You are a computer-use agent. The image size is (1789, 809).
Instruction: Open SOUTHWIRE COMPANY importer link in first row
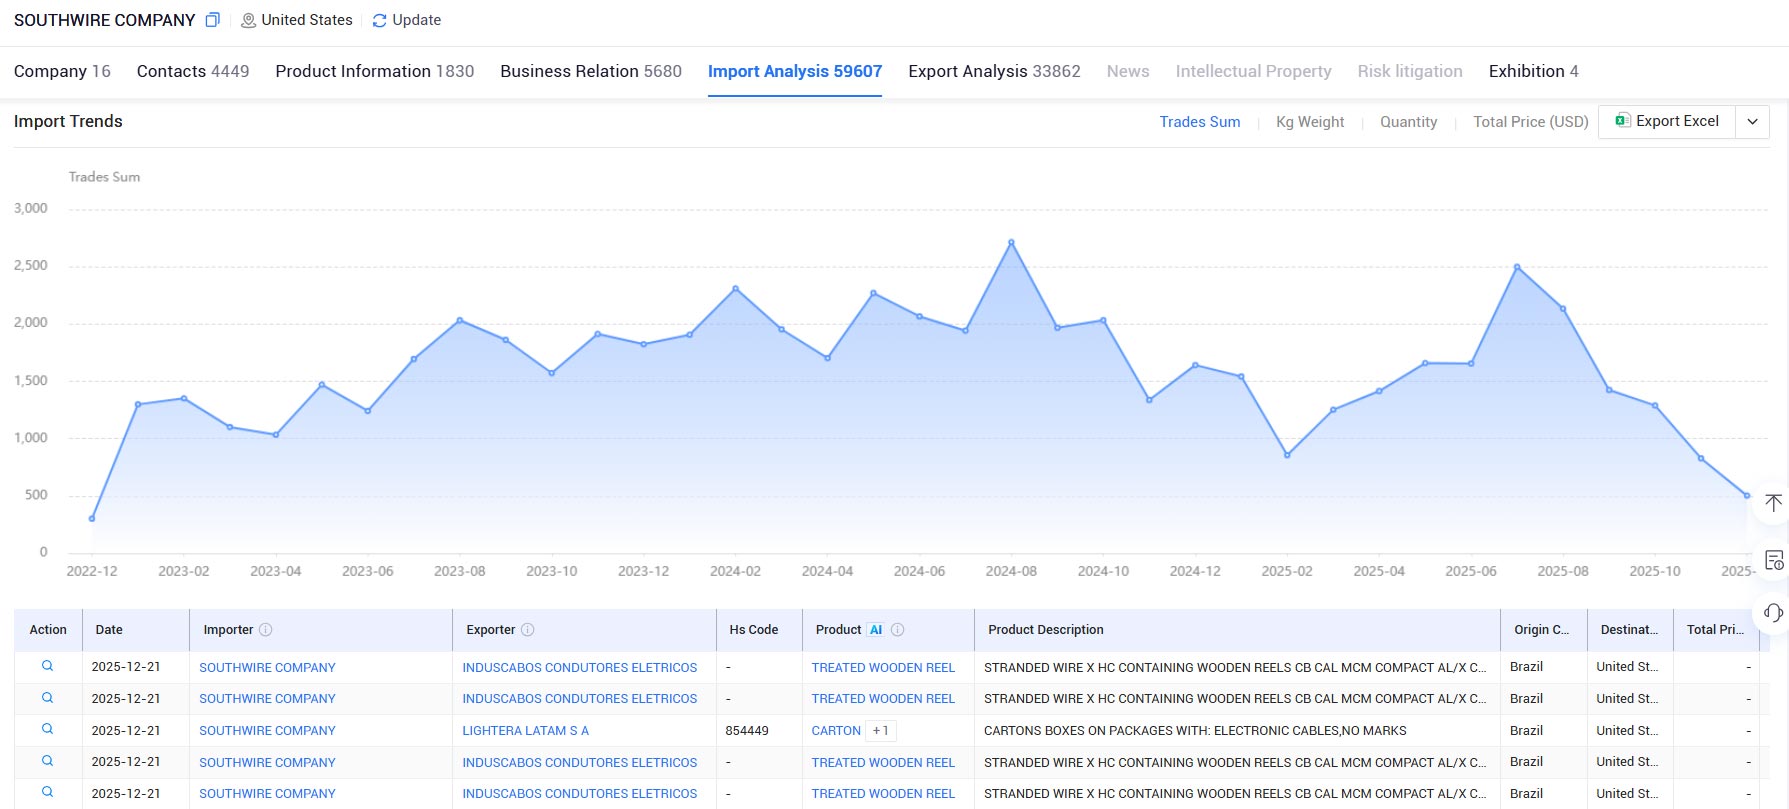267,667
